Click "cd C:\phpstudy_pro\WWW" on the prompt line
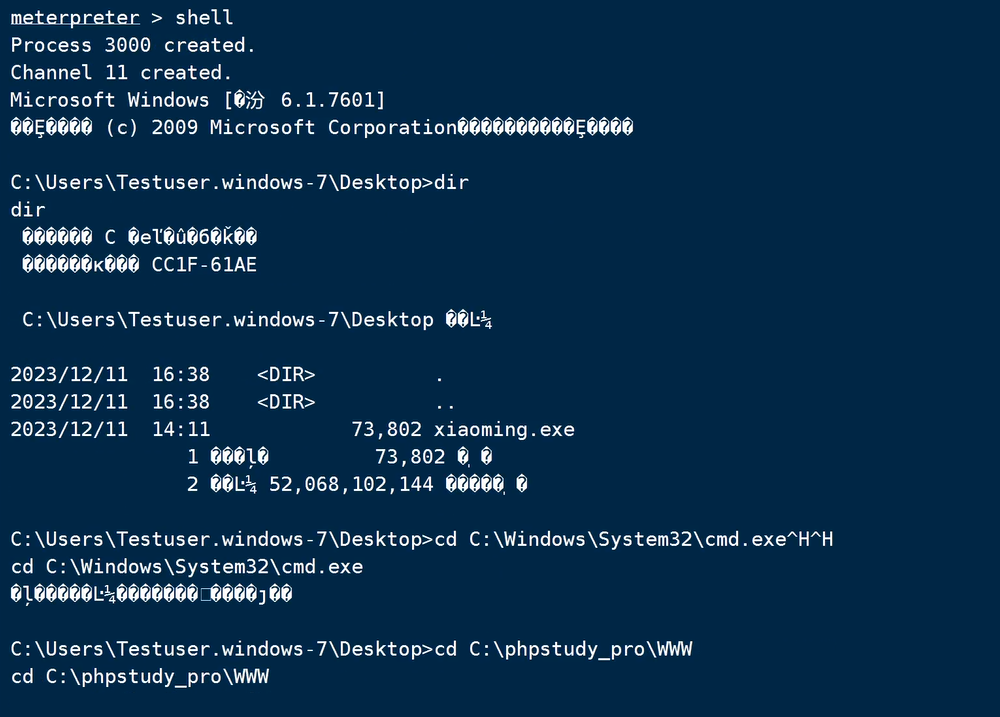 pos(563,650)
